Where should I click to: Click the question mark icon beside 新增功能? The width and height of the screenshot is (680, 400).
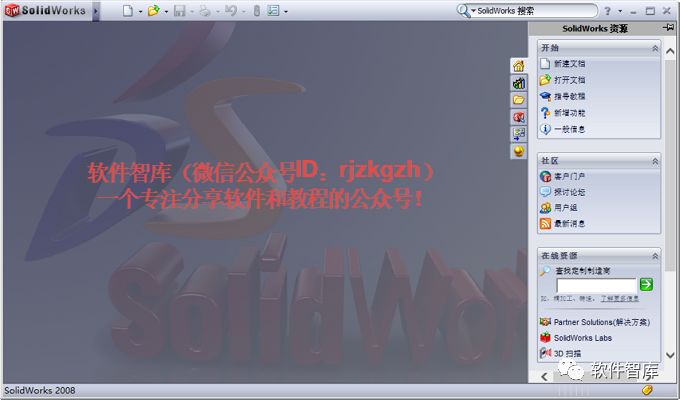[545, 113]
